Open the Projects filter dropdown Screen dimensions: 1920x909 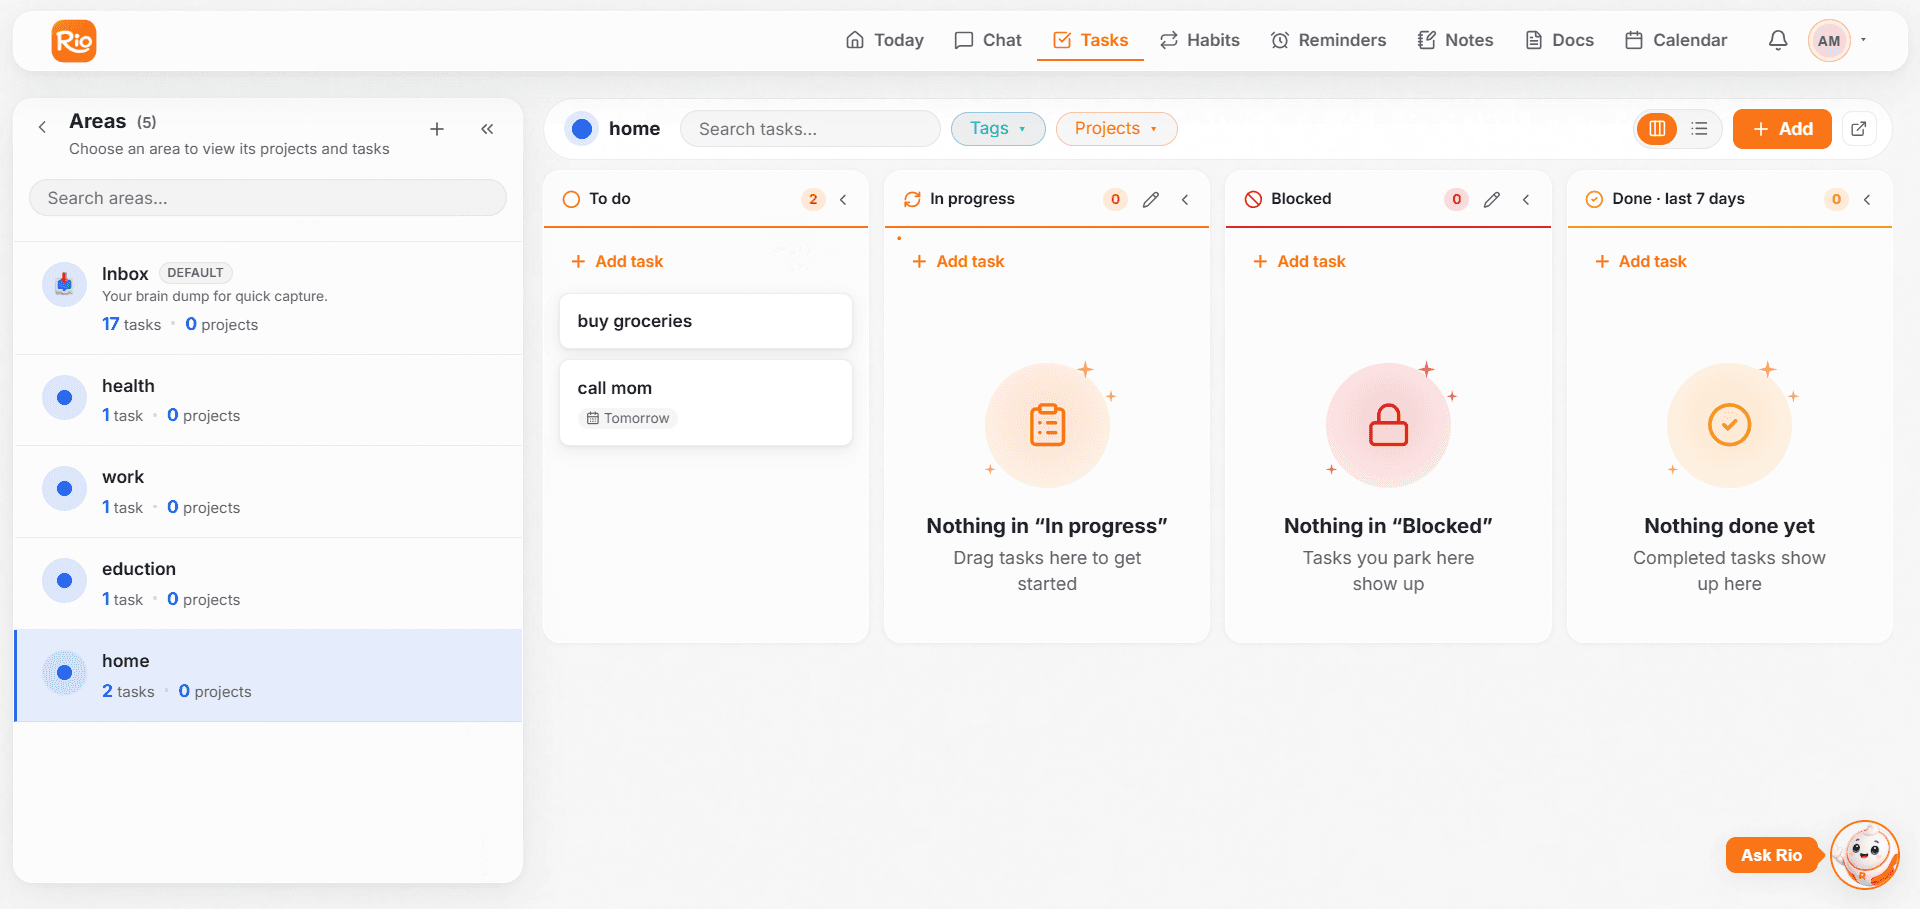(1116, 129)
